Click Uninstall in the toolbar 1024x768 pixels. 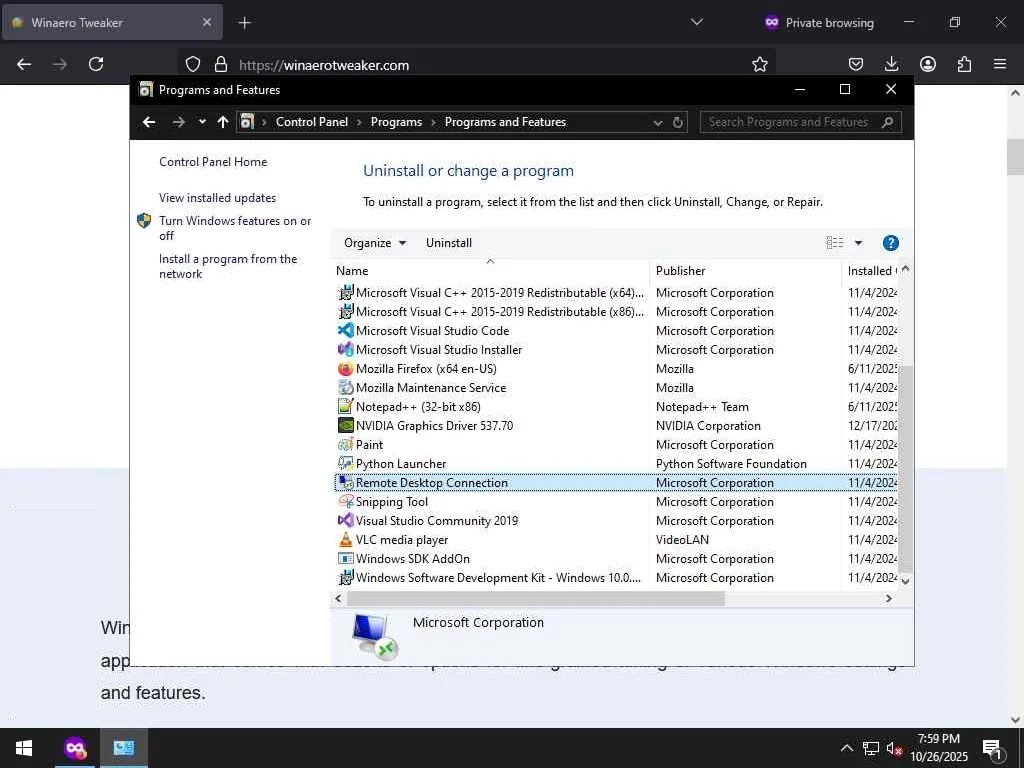click(x=449, y=243)
